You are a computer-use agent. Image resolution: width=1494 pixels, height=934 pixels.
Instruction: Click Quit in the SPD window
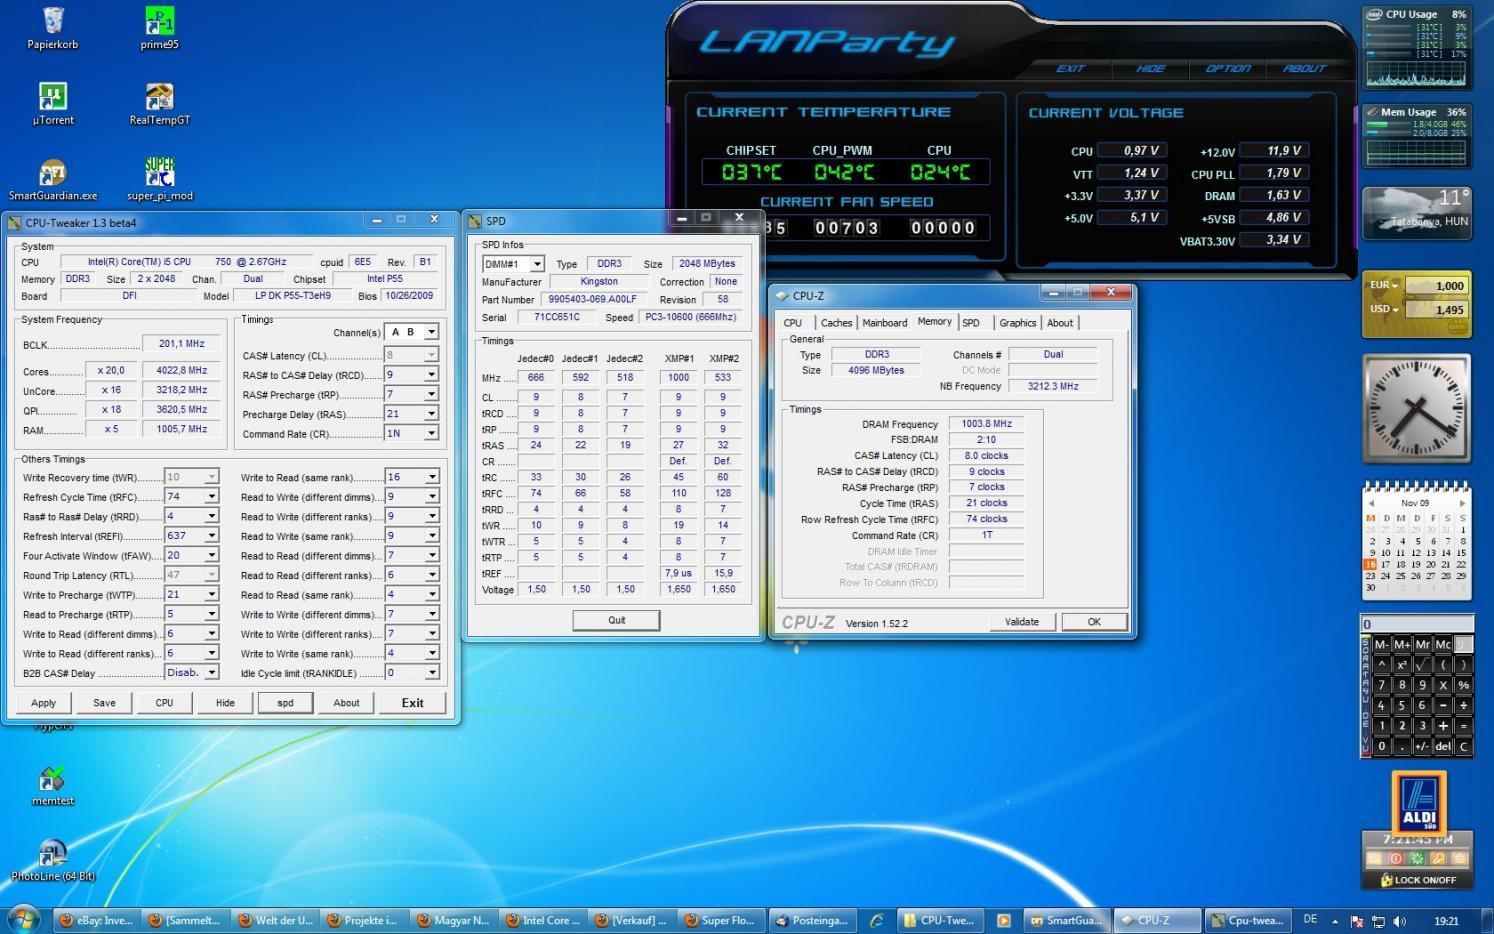(616, 620)
